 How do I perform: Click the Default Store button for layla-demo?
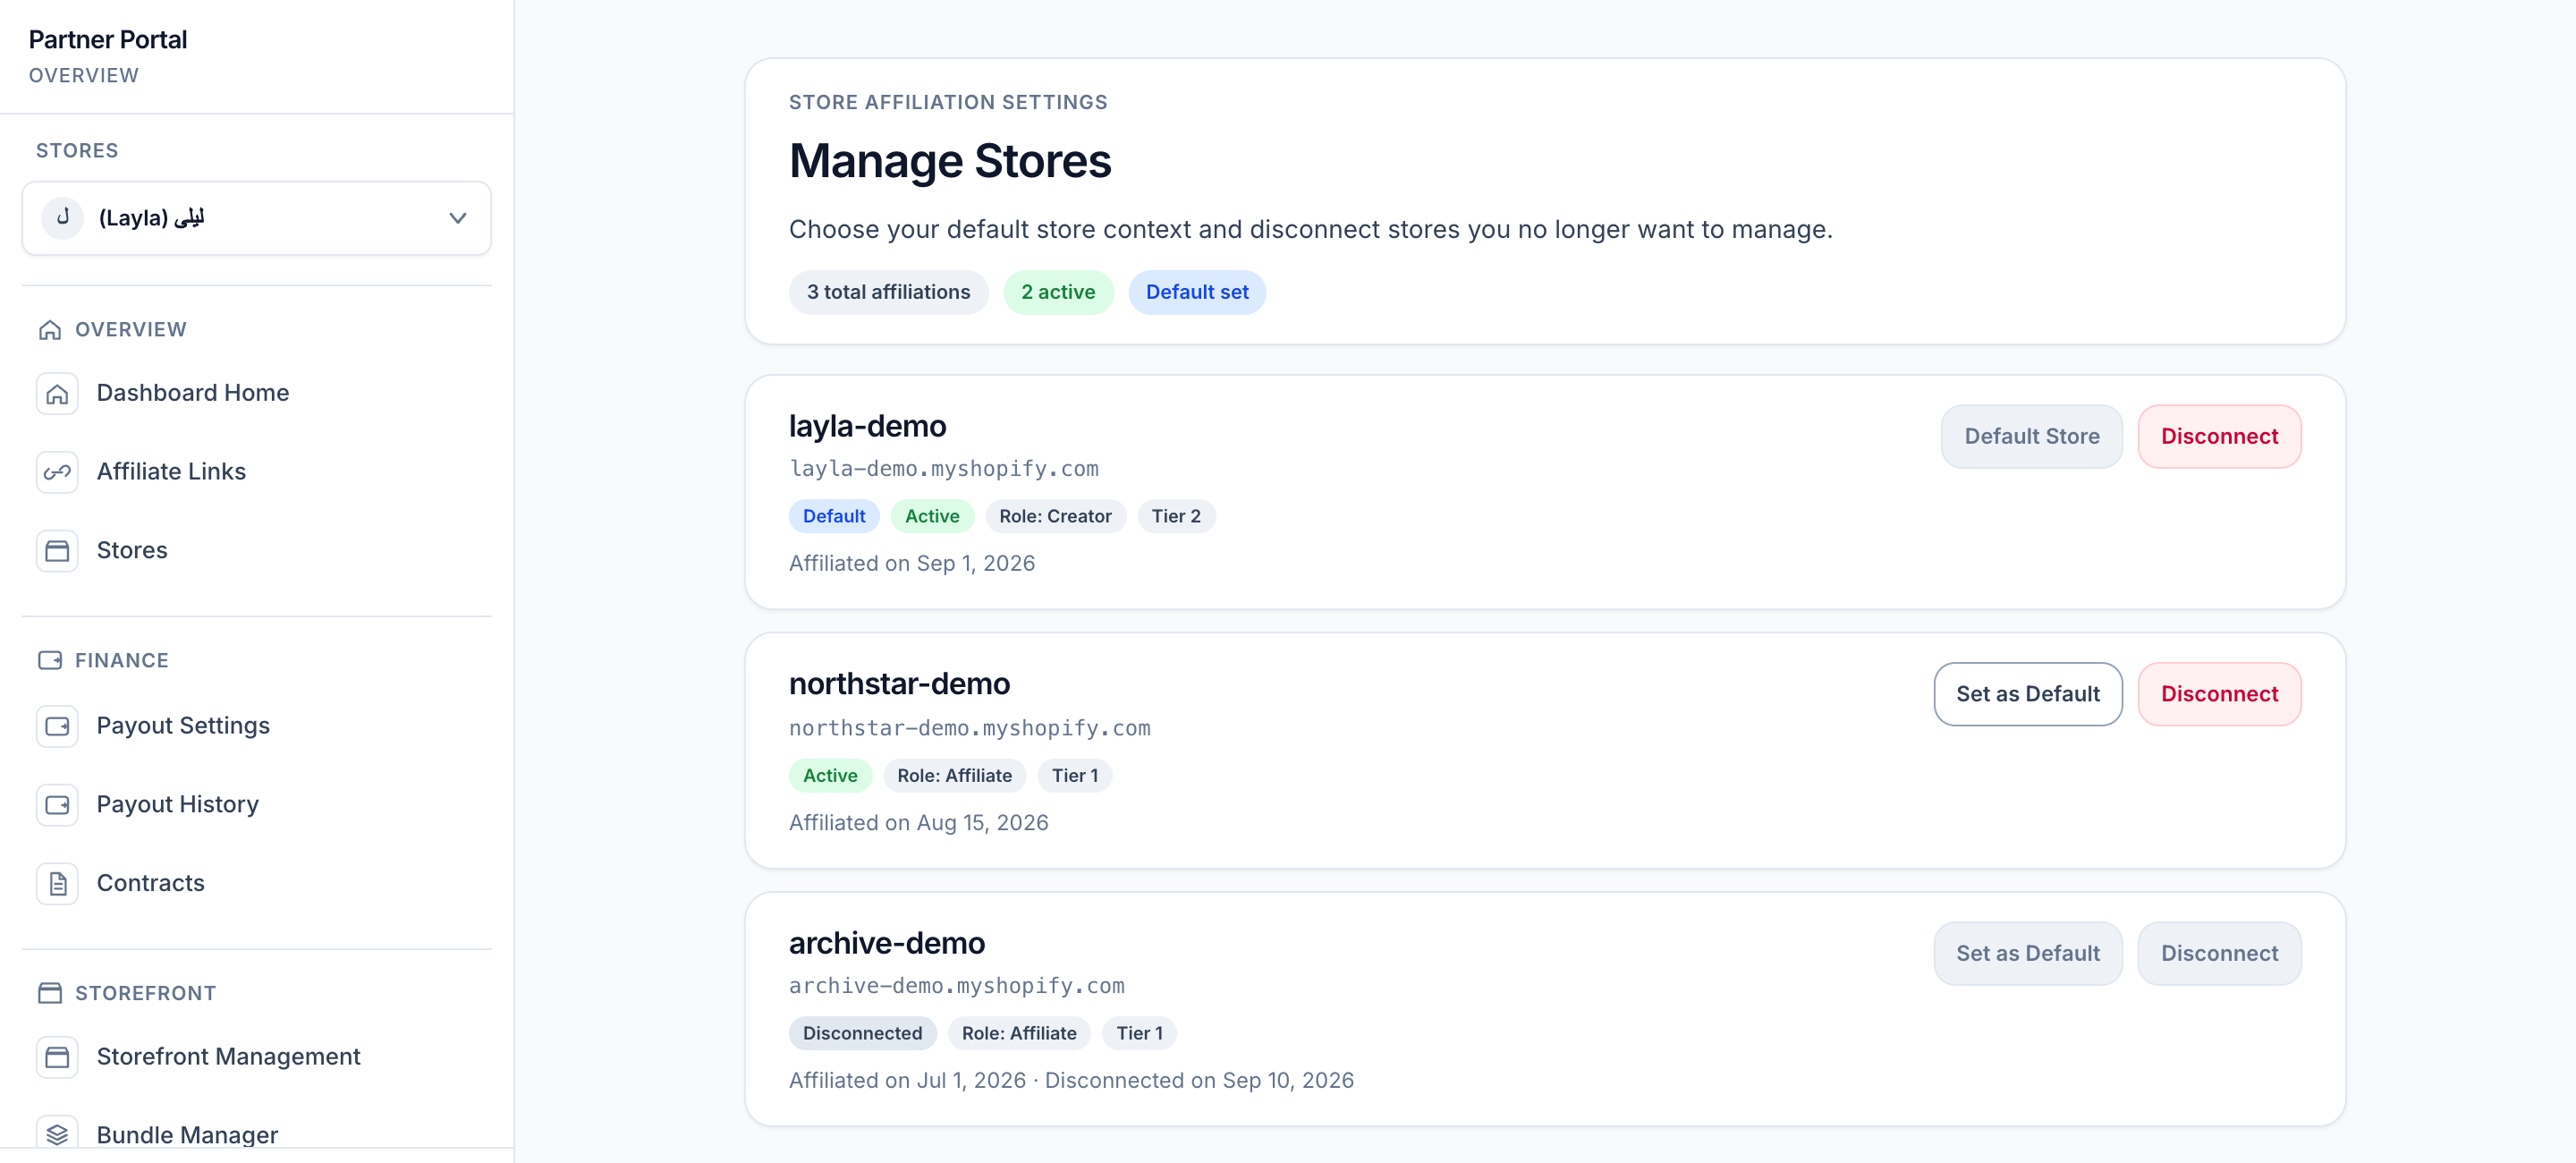point(2031,437)
